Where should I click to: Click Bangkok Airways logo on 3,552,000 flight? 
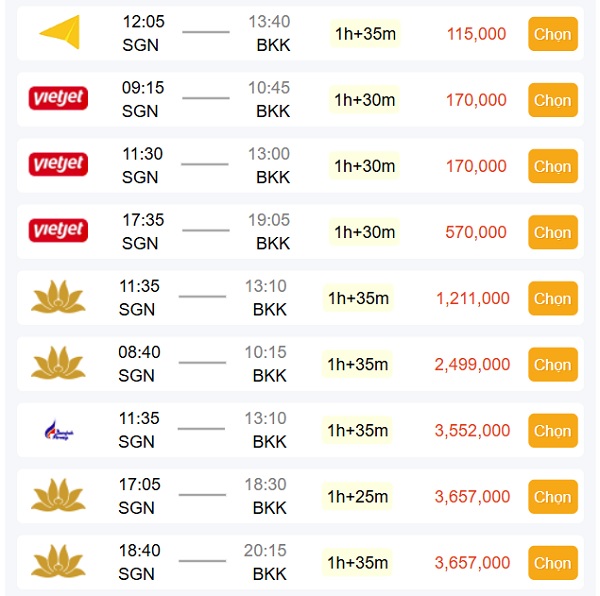(x=59, y=430)
